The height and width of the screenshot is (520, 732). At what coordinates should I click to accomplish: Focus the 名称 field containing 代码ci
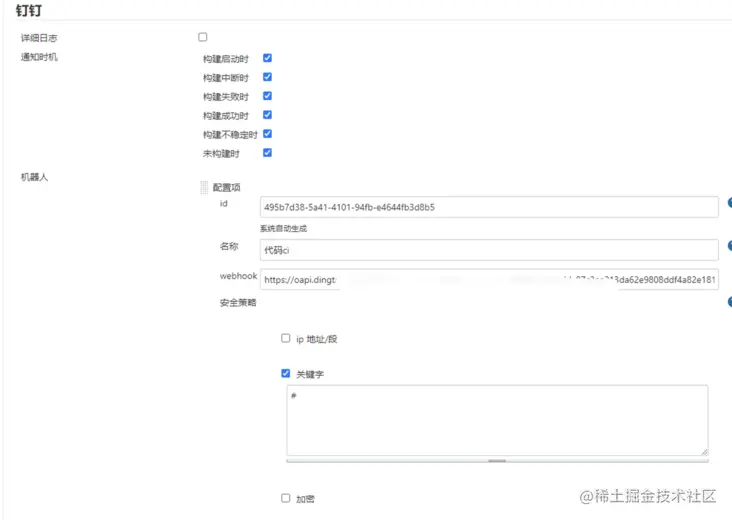[489, 250]
